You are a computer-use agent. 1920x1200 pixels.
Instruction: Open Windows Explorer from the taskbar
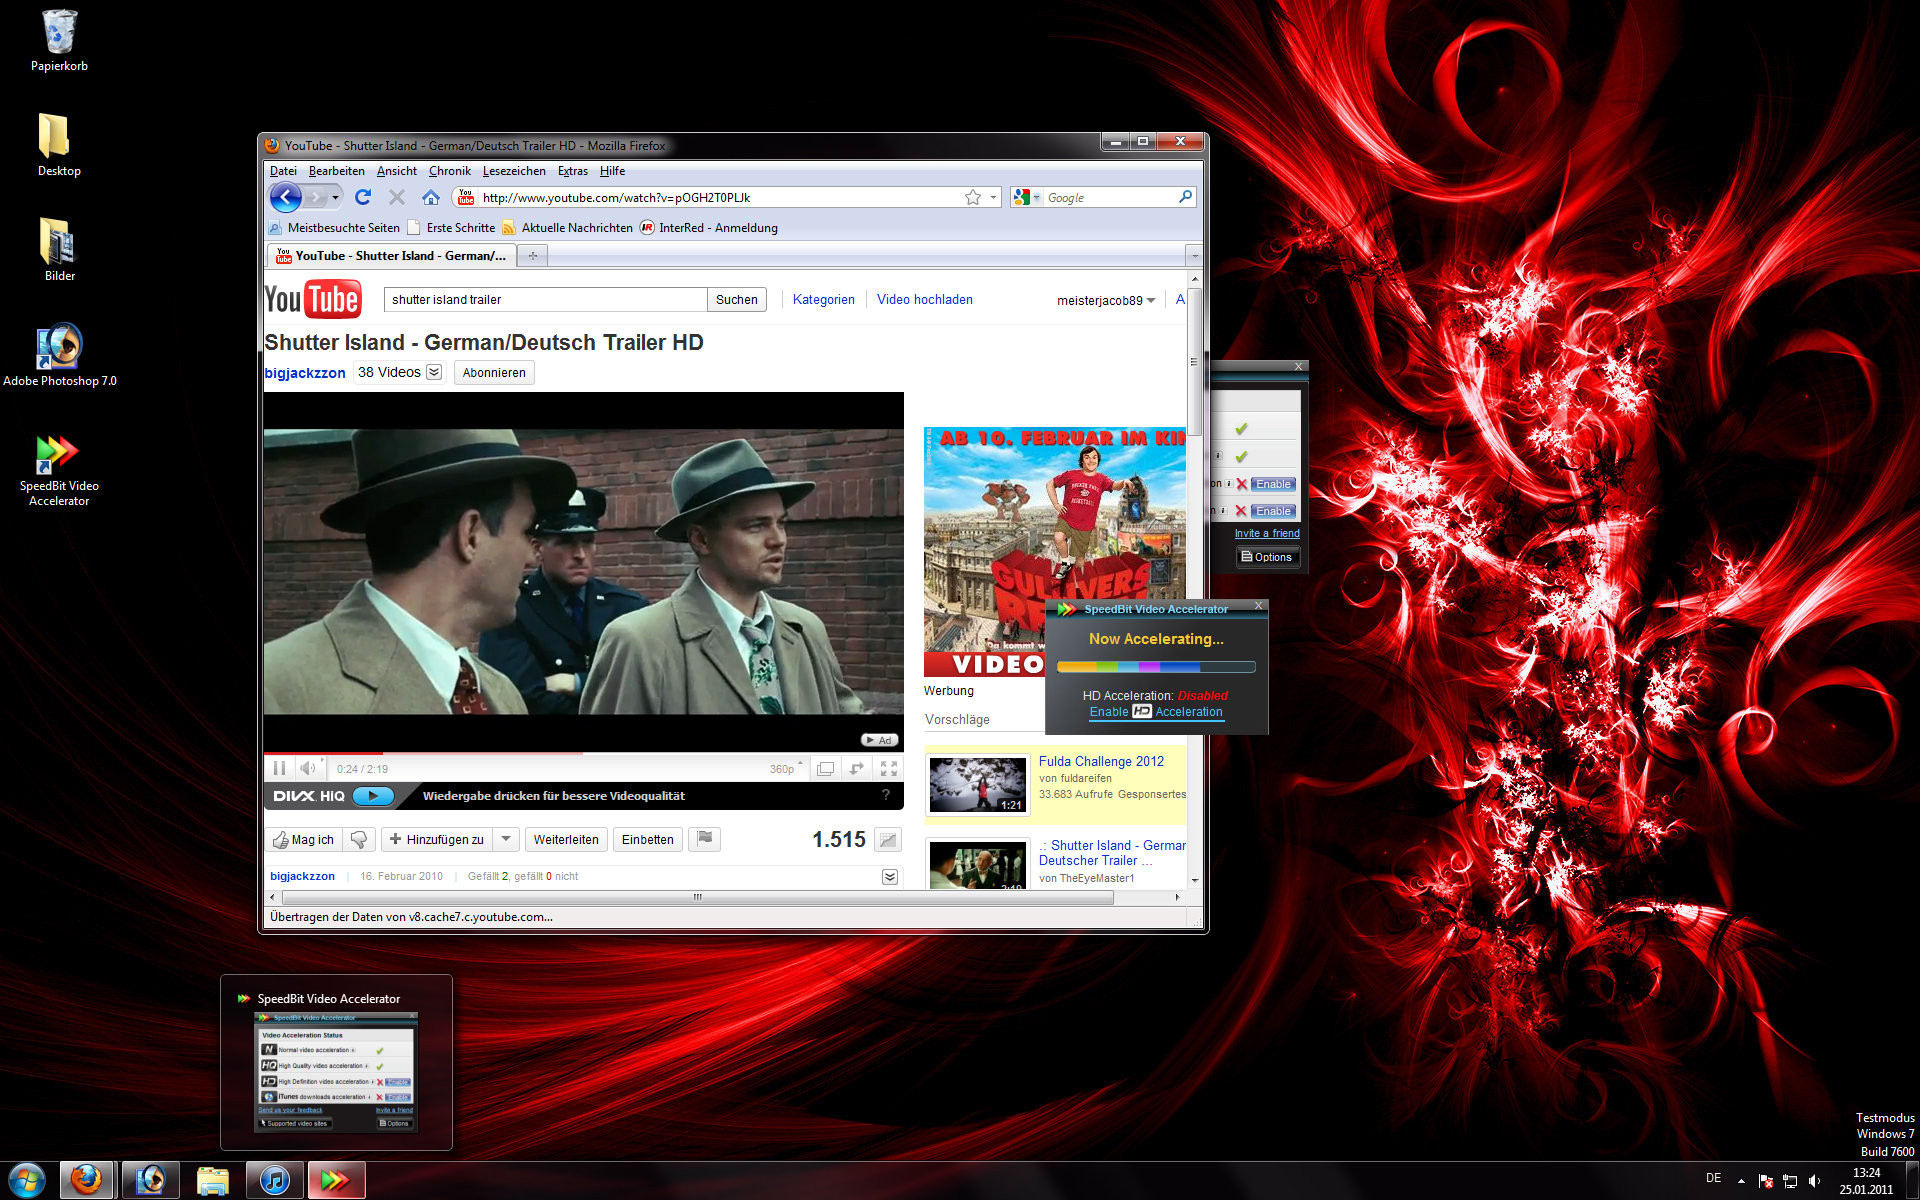212,1180
